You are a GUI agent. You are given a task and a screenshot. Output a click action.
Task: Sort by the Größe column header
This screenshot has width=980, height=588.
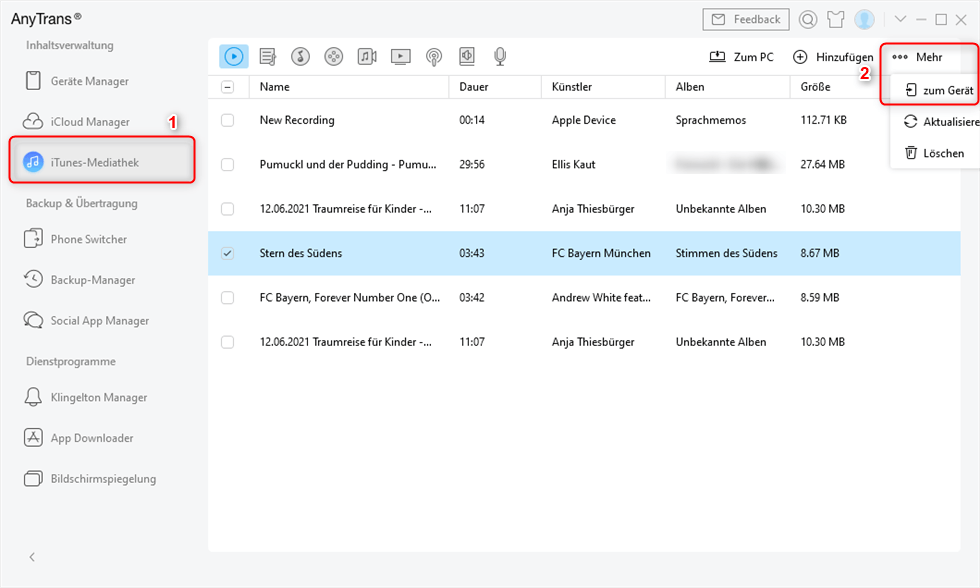(815, 87)
